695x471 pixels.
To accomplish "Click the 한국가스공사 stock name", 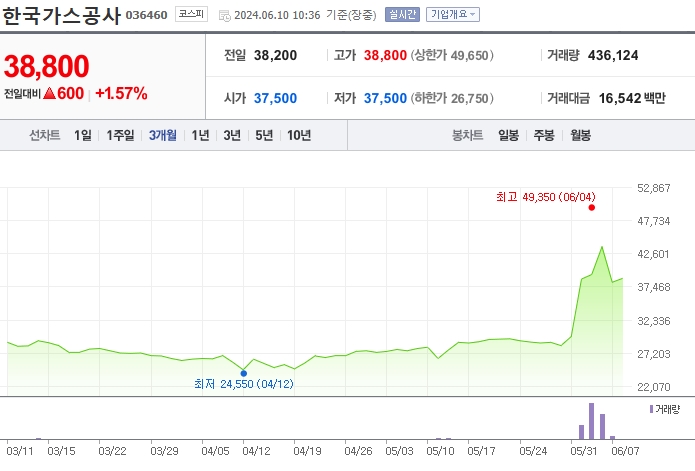I will pyautogui.click(x=61, y=16).
